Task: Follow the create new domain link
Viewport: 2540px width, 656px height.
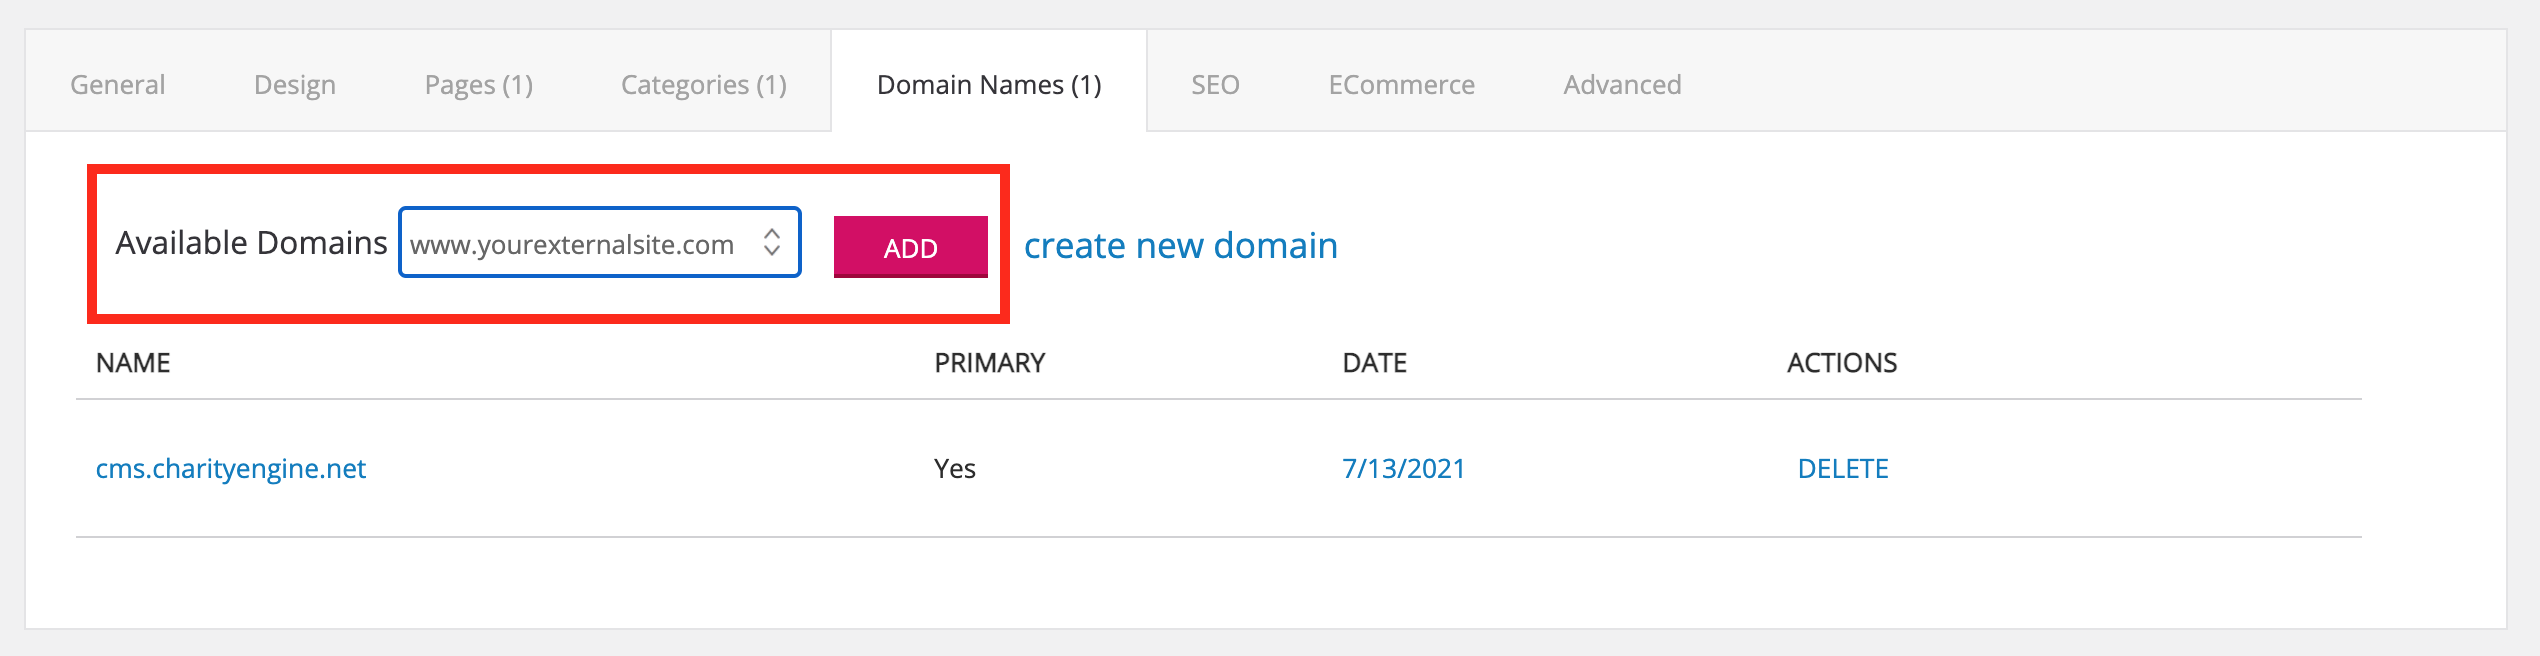Action: [1180, 245]
